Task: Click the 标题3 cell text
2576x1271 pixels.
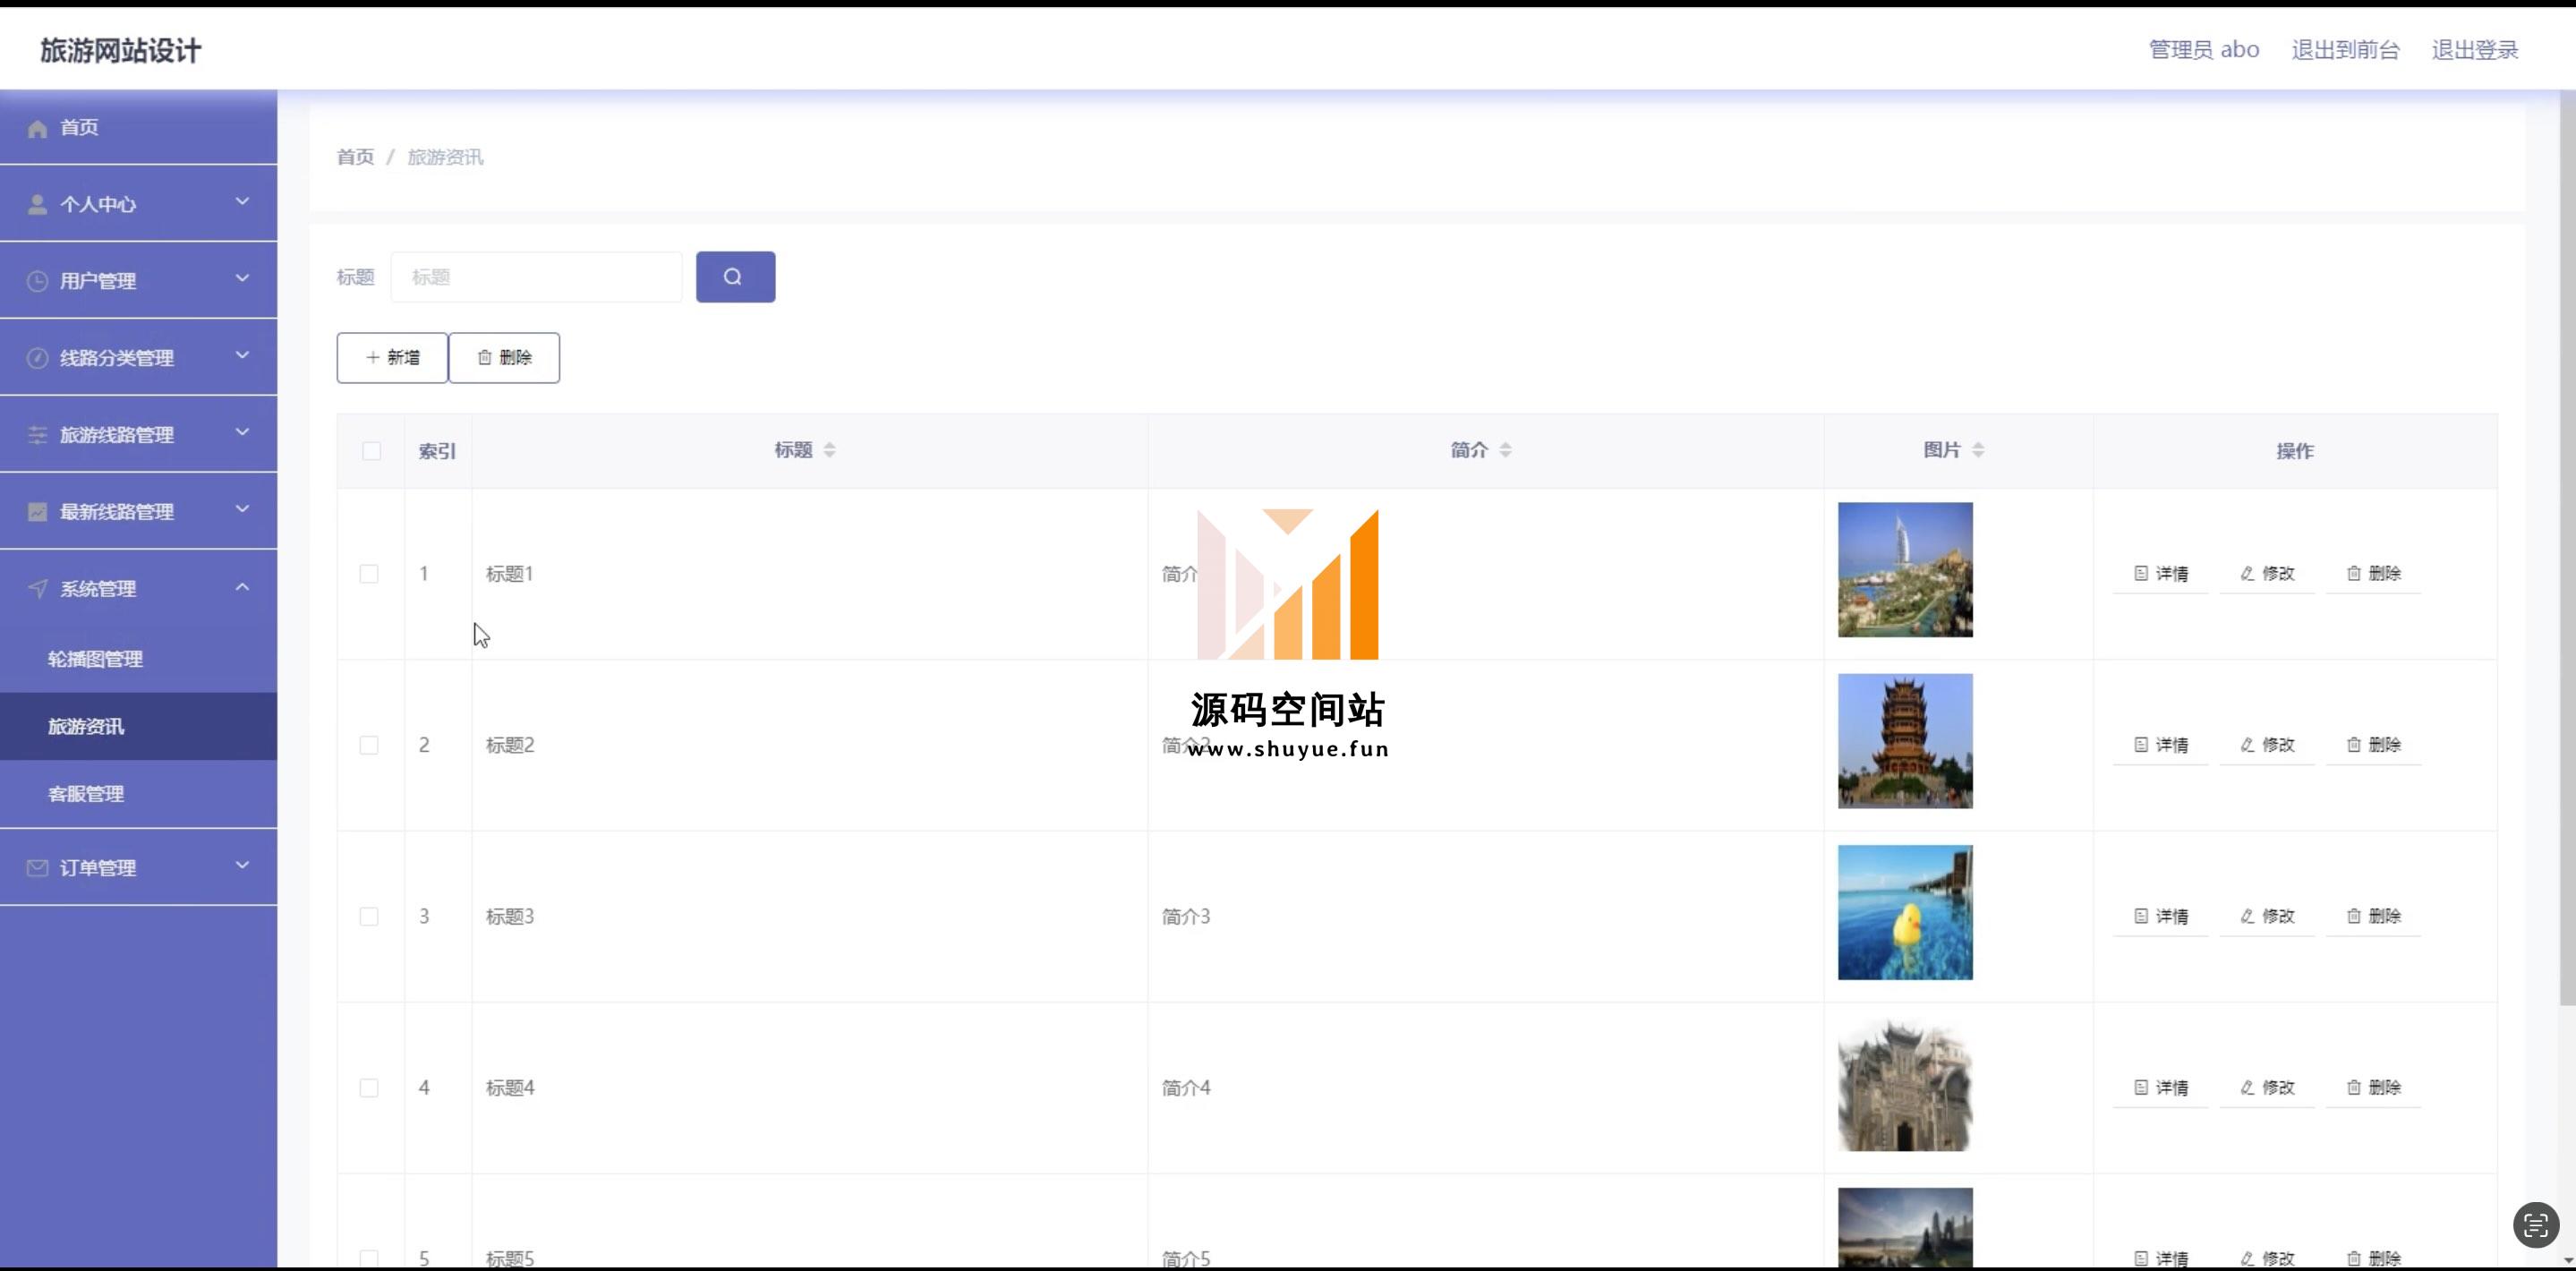Action: pyautogui.click(x=510, y=916)
